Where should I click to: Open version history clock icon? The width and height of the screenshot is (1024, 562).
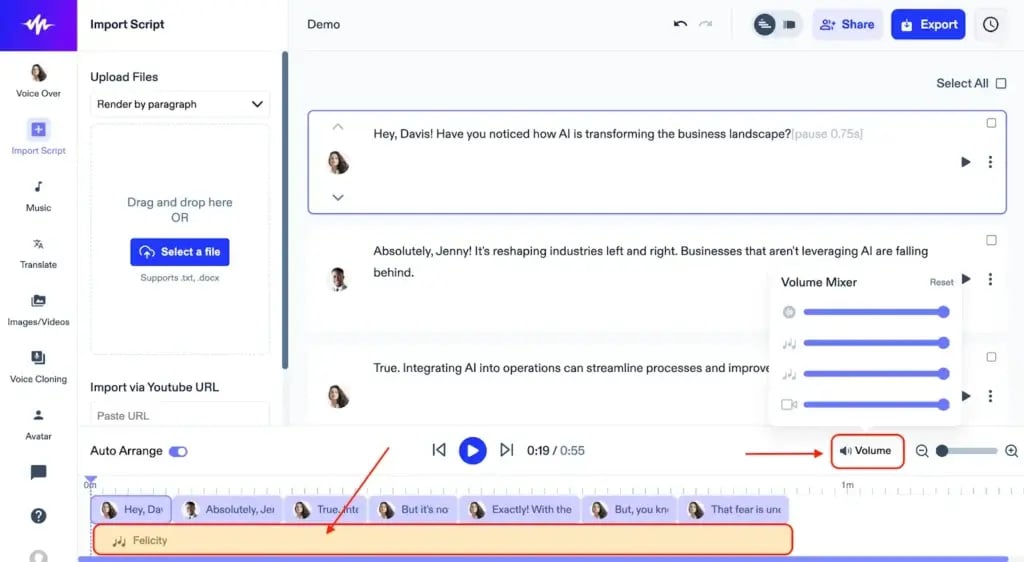[x=990, y=24]
